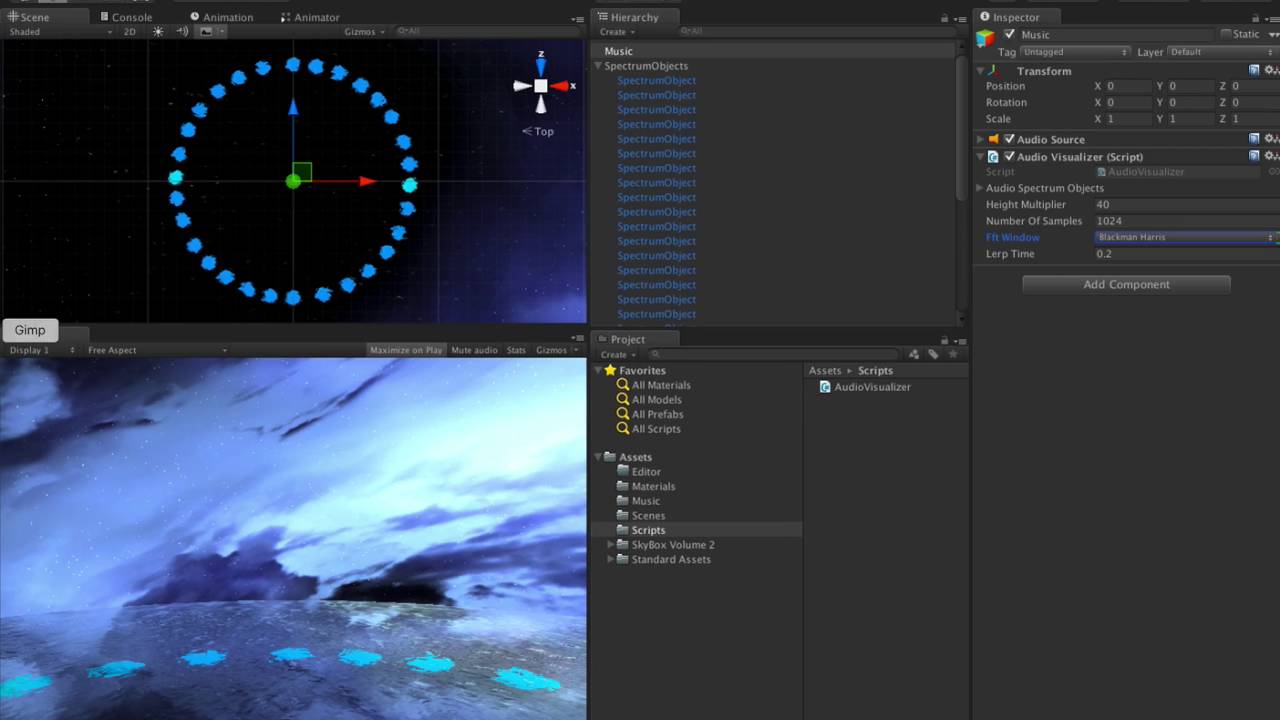This screenshot has height=720, width=1280.
Task: Click the Lerp Time value field
Action: pyautogui.click(x=1186, y=254)
